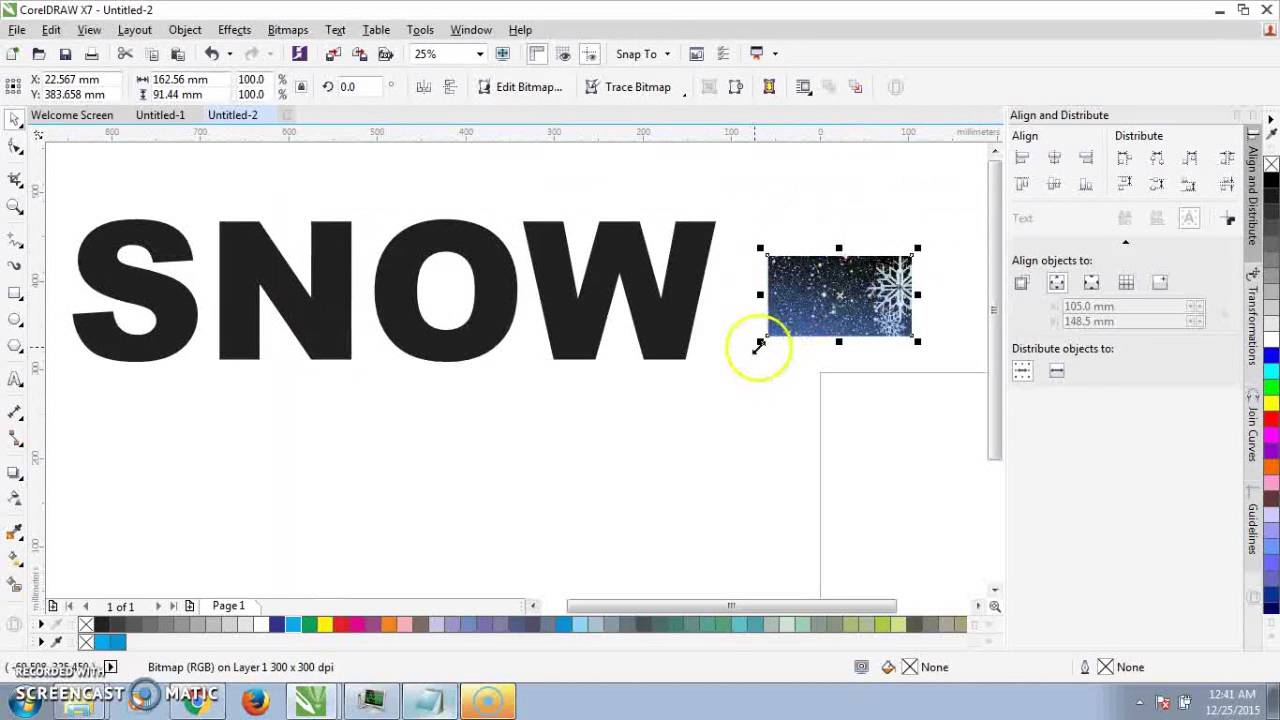The height and width of the screenshot is (720, 1280).
Task: Open the color palette flyout arrow at the top
Action: coord(1271,119)
